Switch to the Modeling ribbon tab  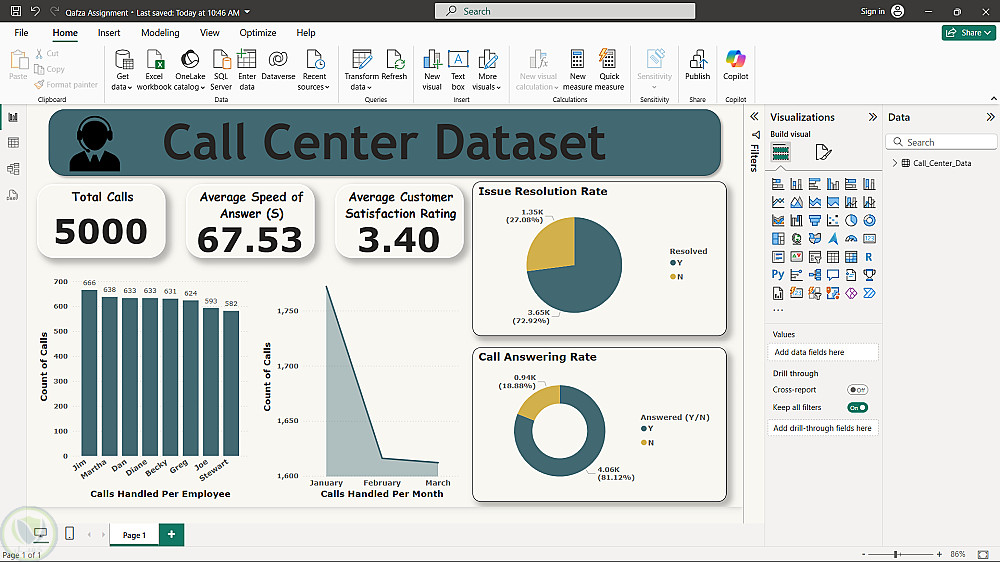pyautogui.click(x=160, y=33)
